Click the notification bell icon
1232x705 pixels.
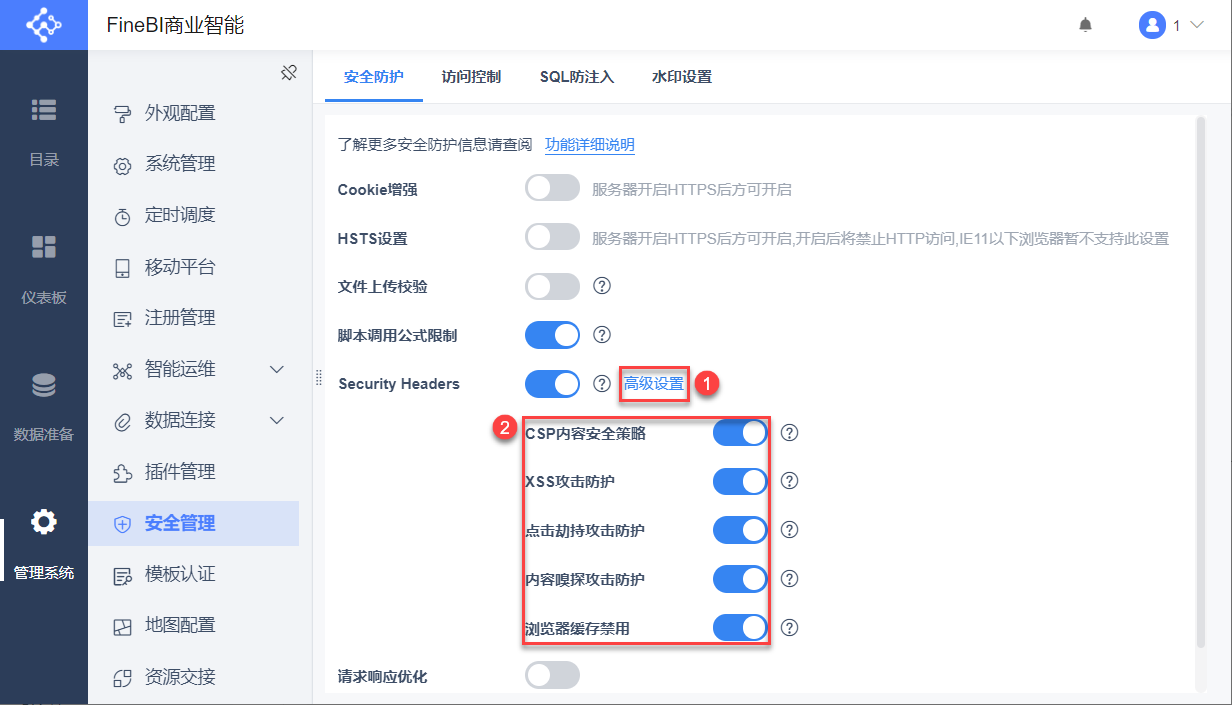1085,25
